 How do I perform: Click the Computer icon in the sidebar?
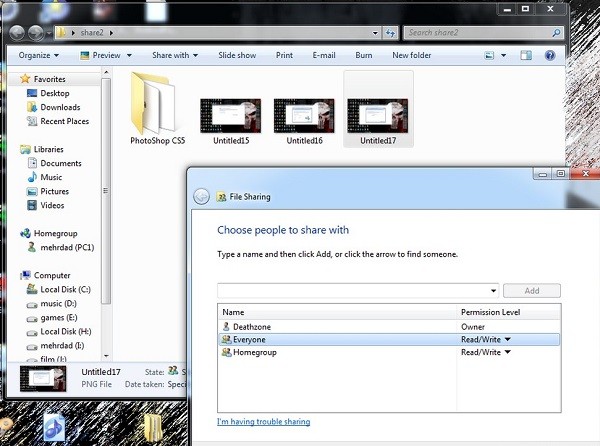[x=25, y=275]
